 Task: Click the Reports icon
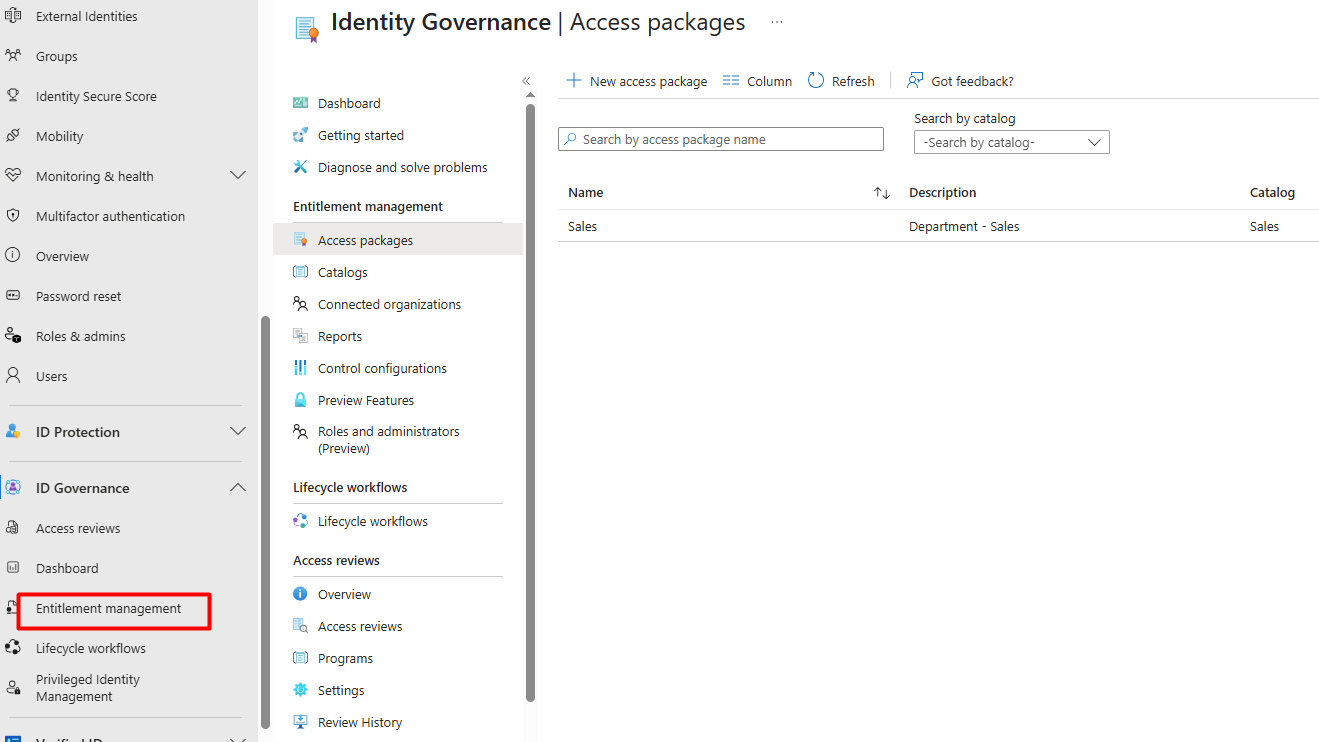300,336
